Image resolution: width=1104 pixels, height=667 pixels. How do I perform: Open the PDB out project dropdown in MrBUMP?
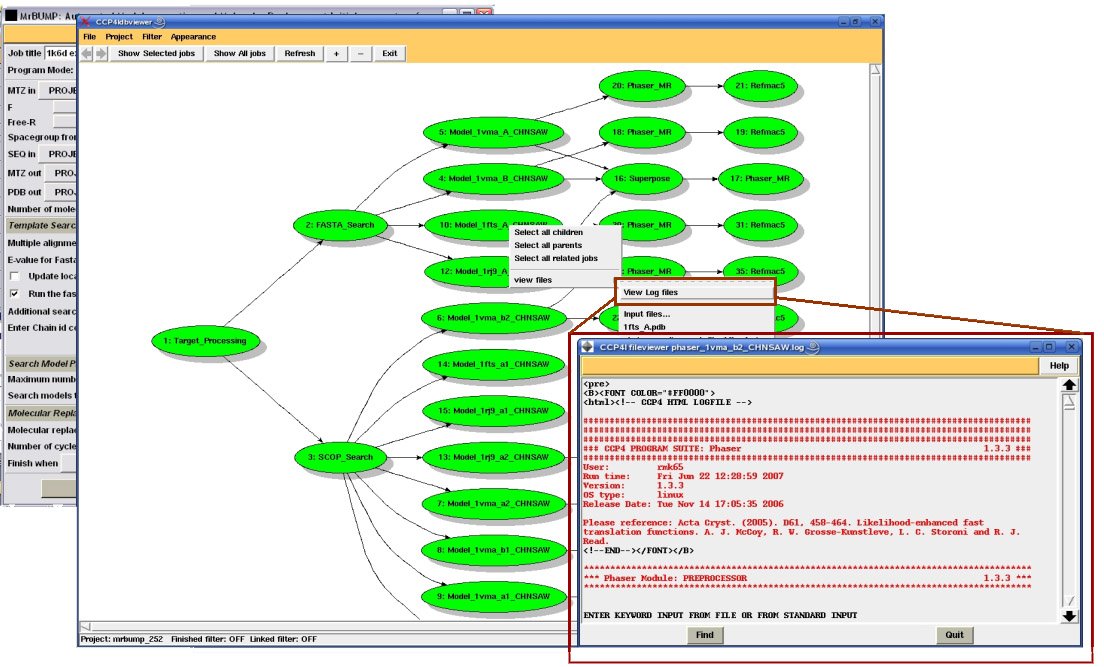point(61,192)
